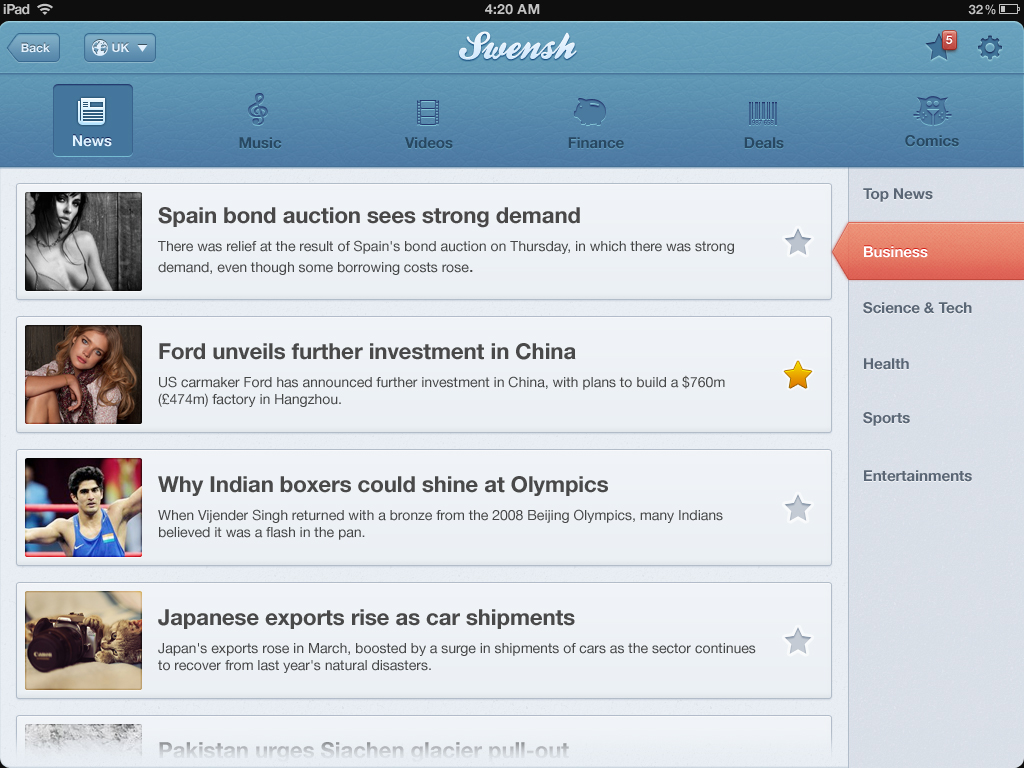Screen dimensions: 1024x768
Task: Select the News tab
Action: pyautogui.click(x=92, y=120)
